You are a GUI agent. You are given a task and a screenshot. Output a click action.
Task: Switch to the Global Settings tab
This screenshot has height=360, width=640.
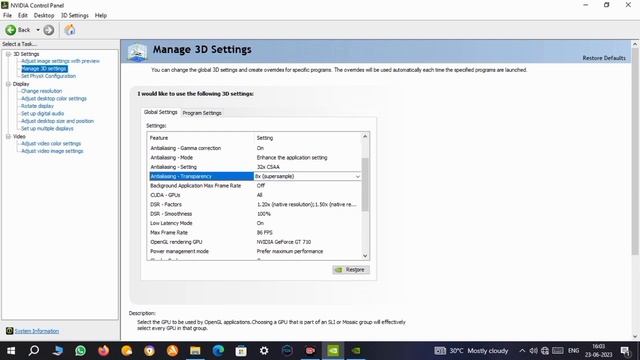coord(160,112)
